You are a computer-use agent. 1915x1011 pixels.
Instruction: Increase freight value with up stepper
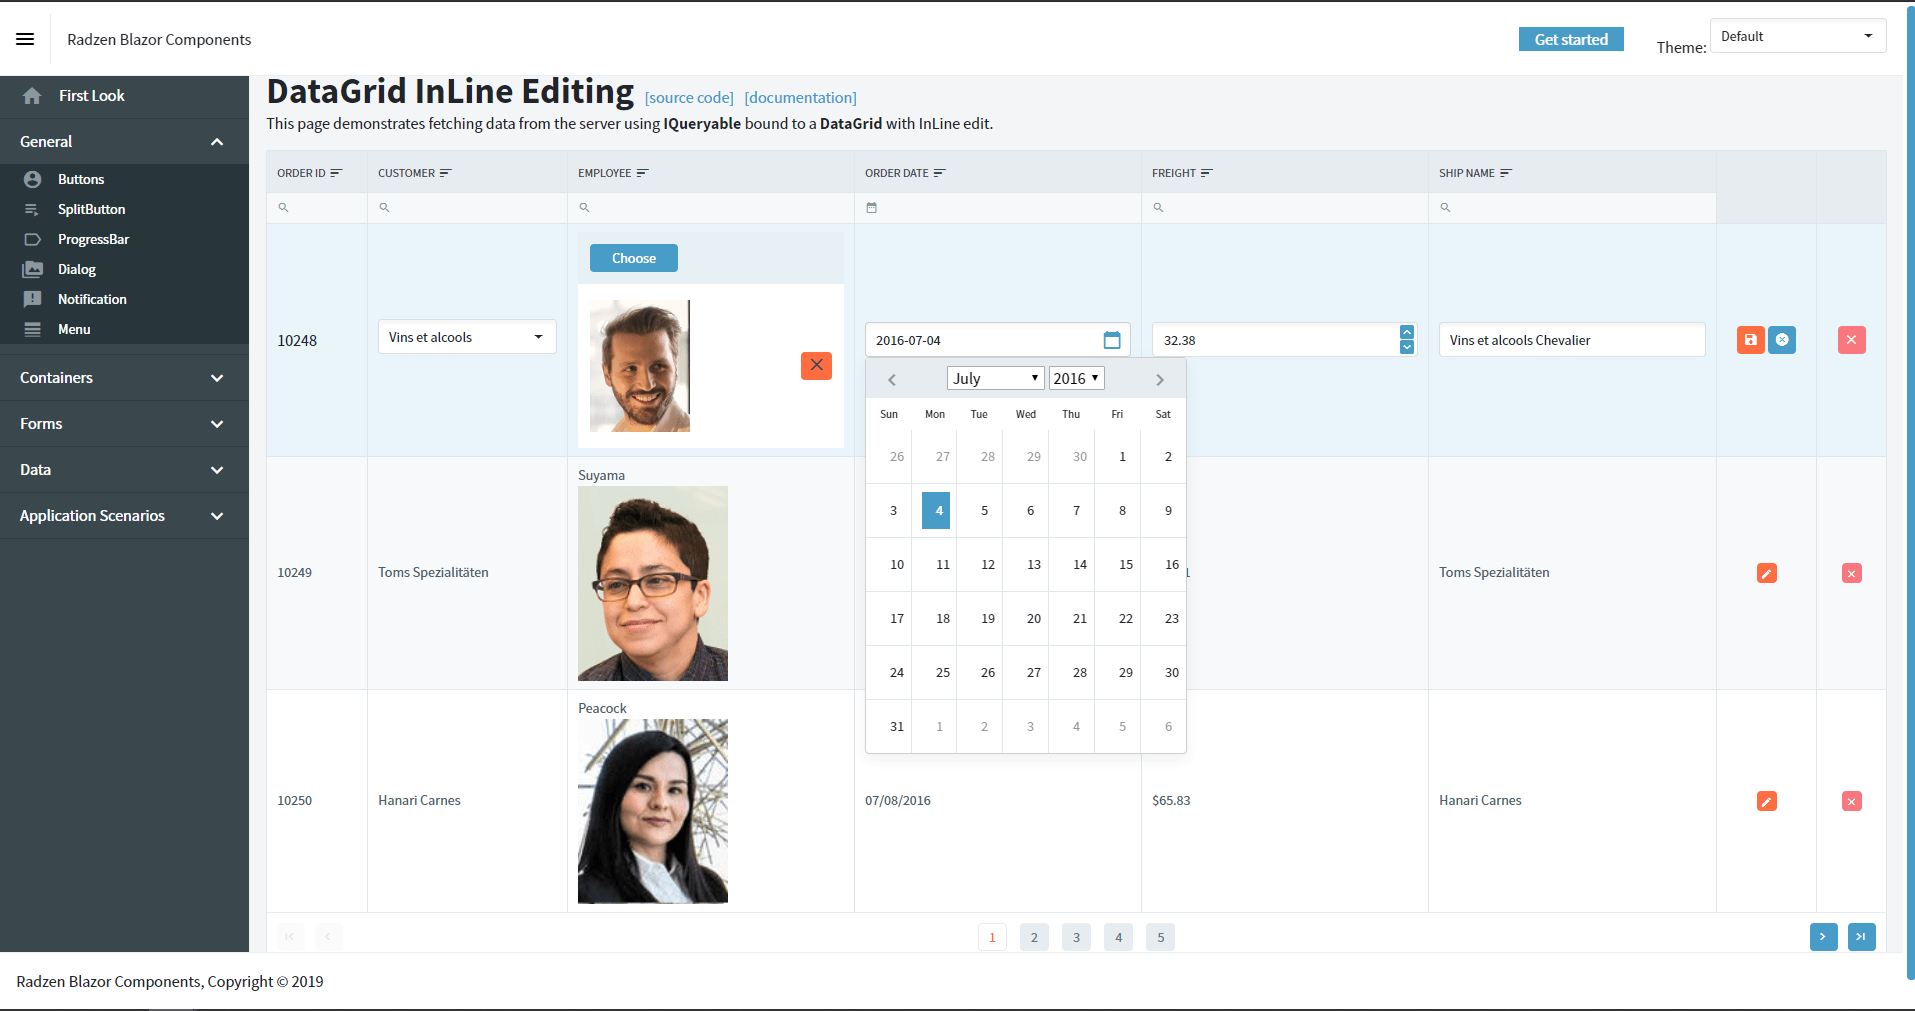1407,332
